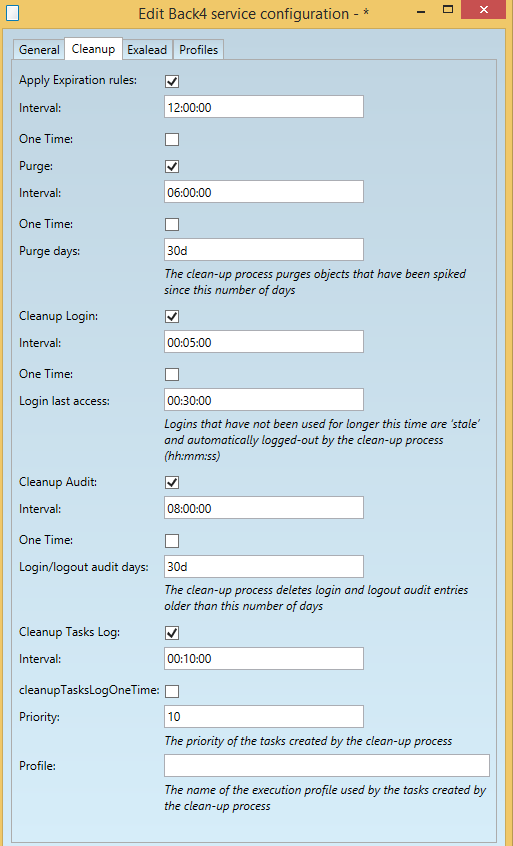513x846 pixels.
Task: Toggle the Cleanup Login checkbox
Action: click(172, 317)
